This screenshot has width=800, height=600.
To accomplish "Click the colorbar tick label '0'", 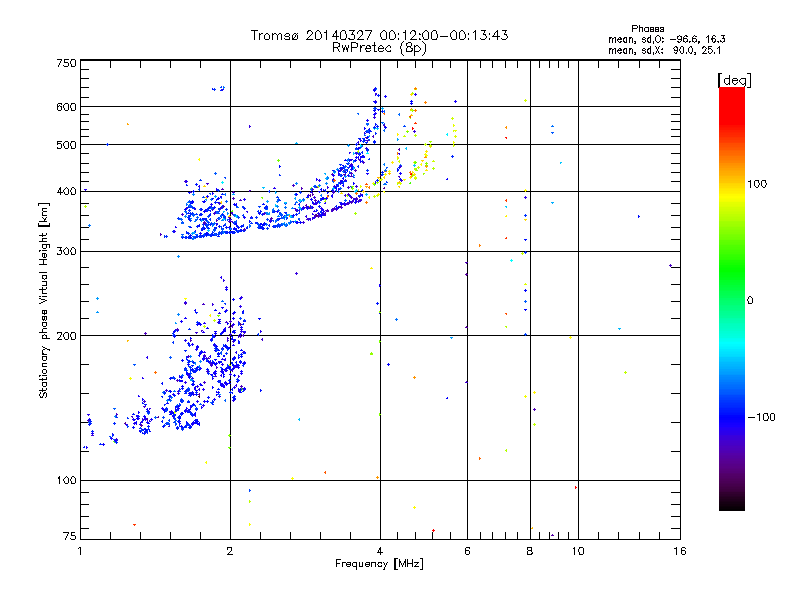I will [x=750, y=301].
